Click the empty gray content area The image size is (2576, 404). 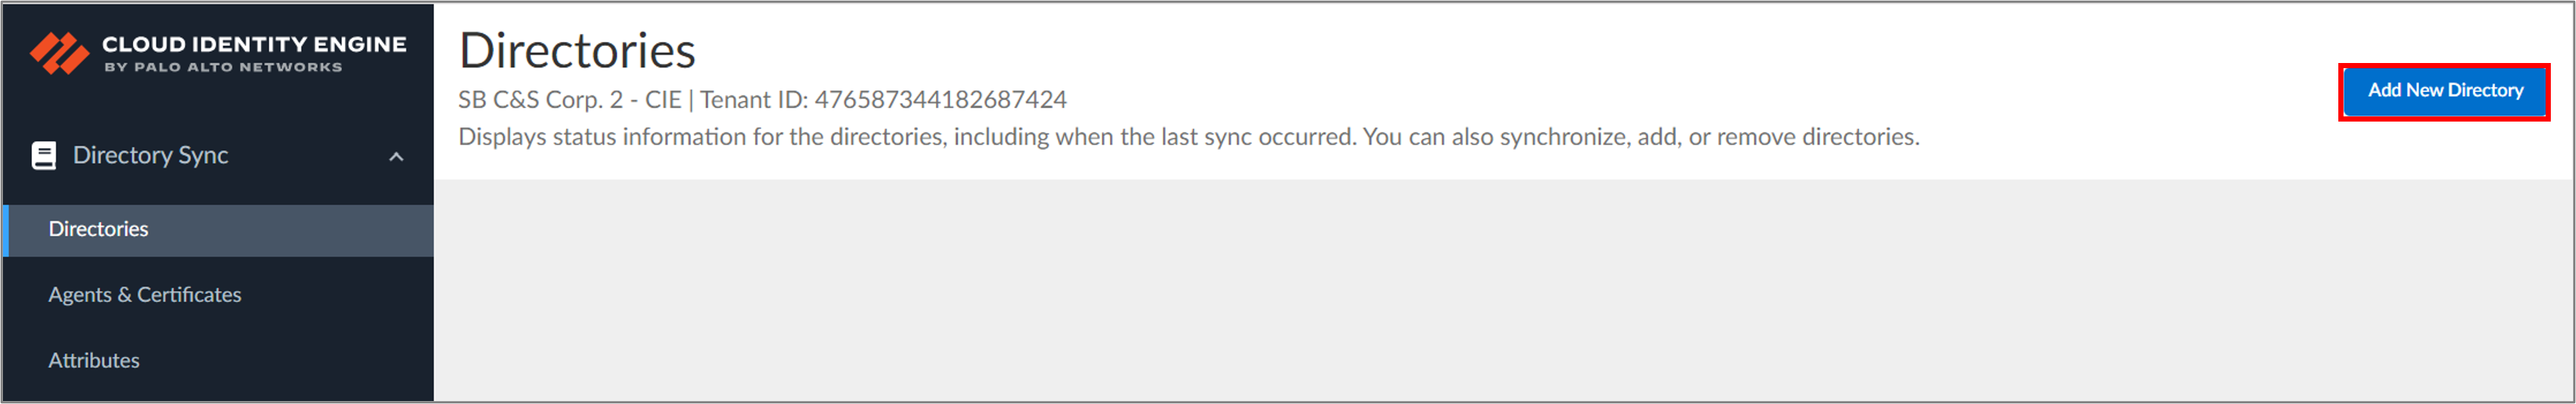click(x=1503, y=290)
